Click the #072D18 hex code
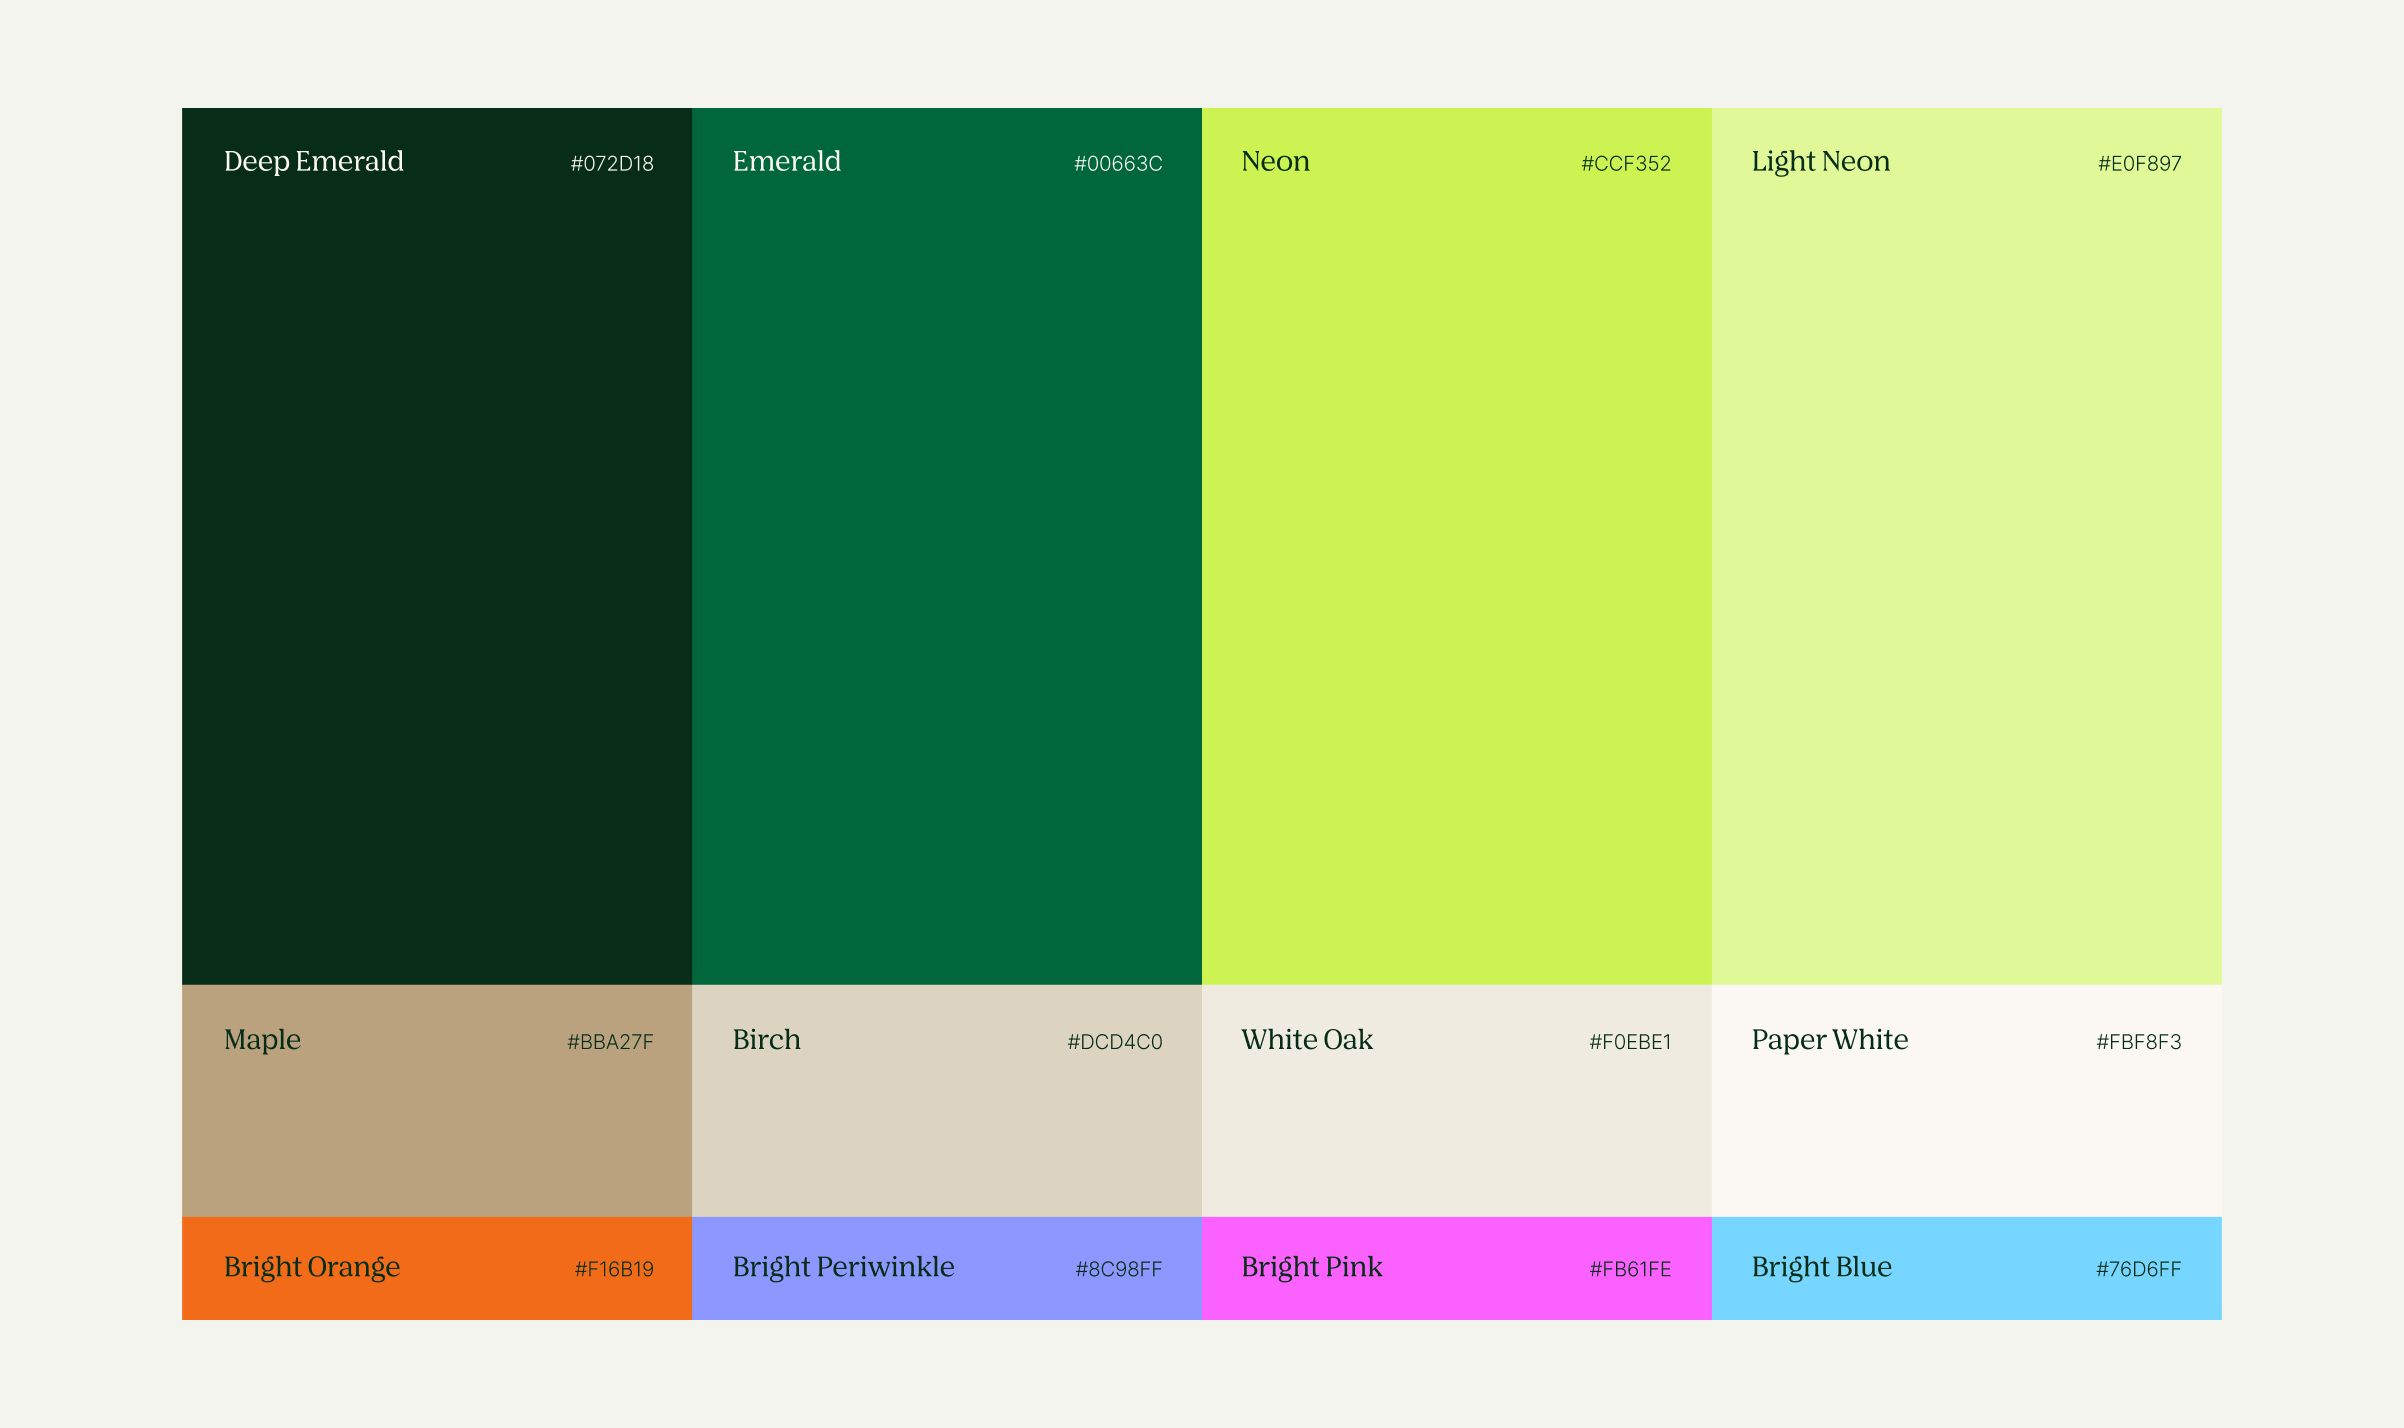This screenshot has height=1428, width=2404. (x=612, y=163)
